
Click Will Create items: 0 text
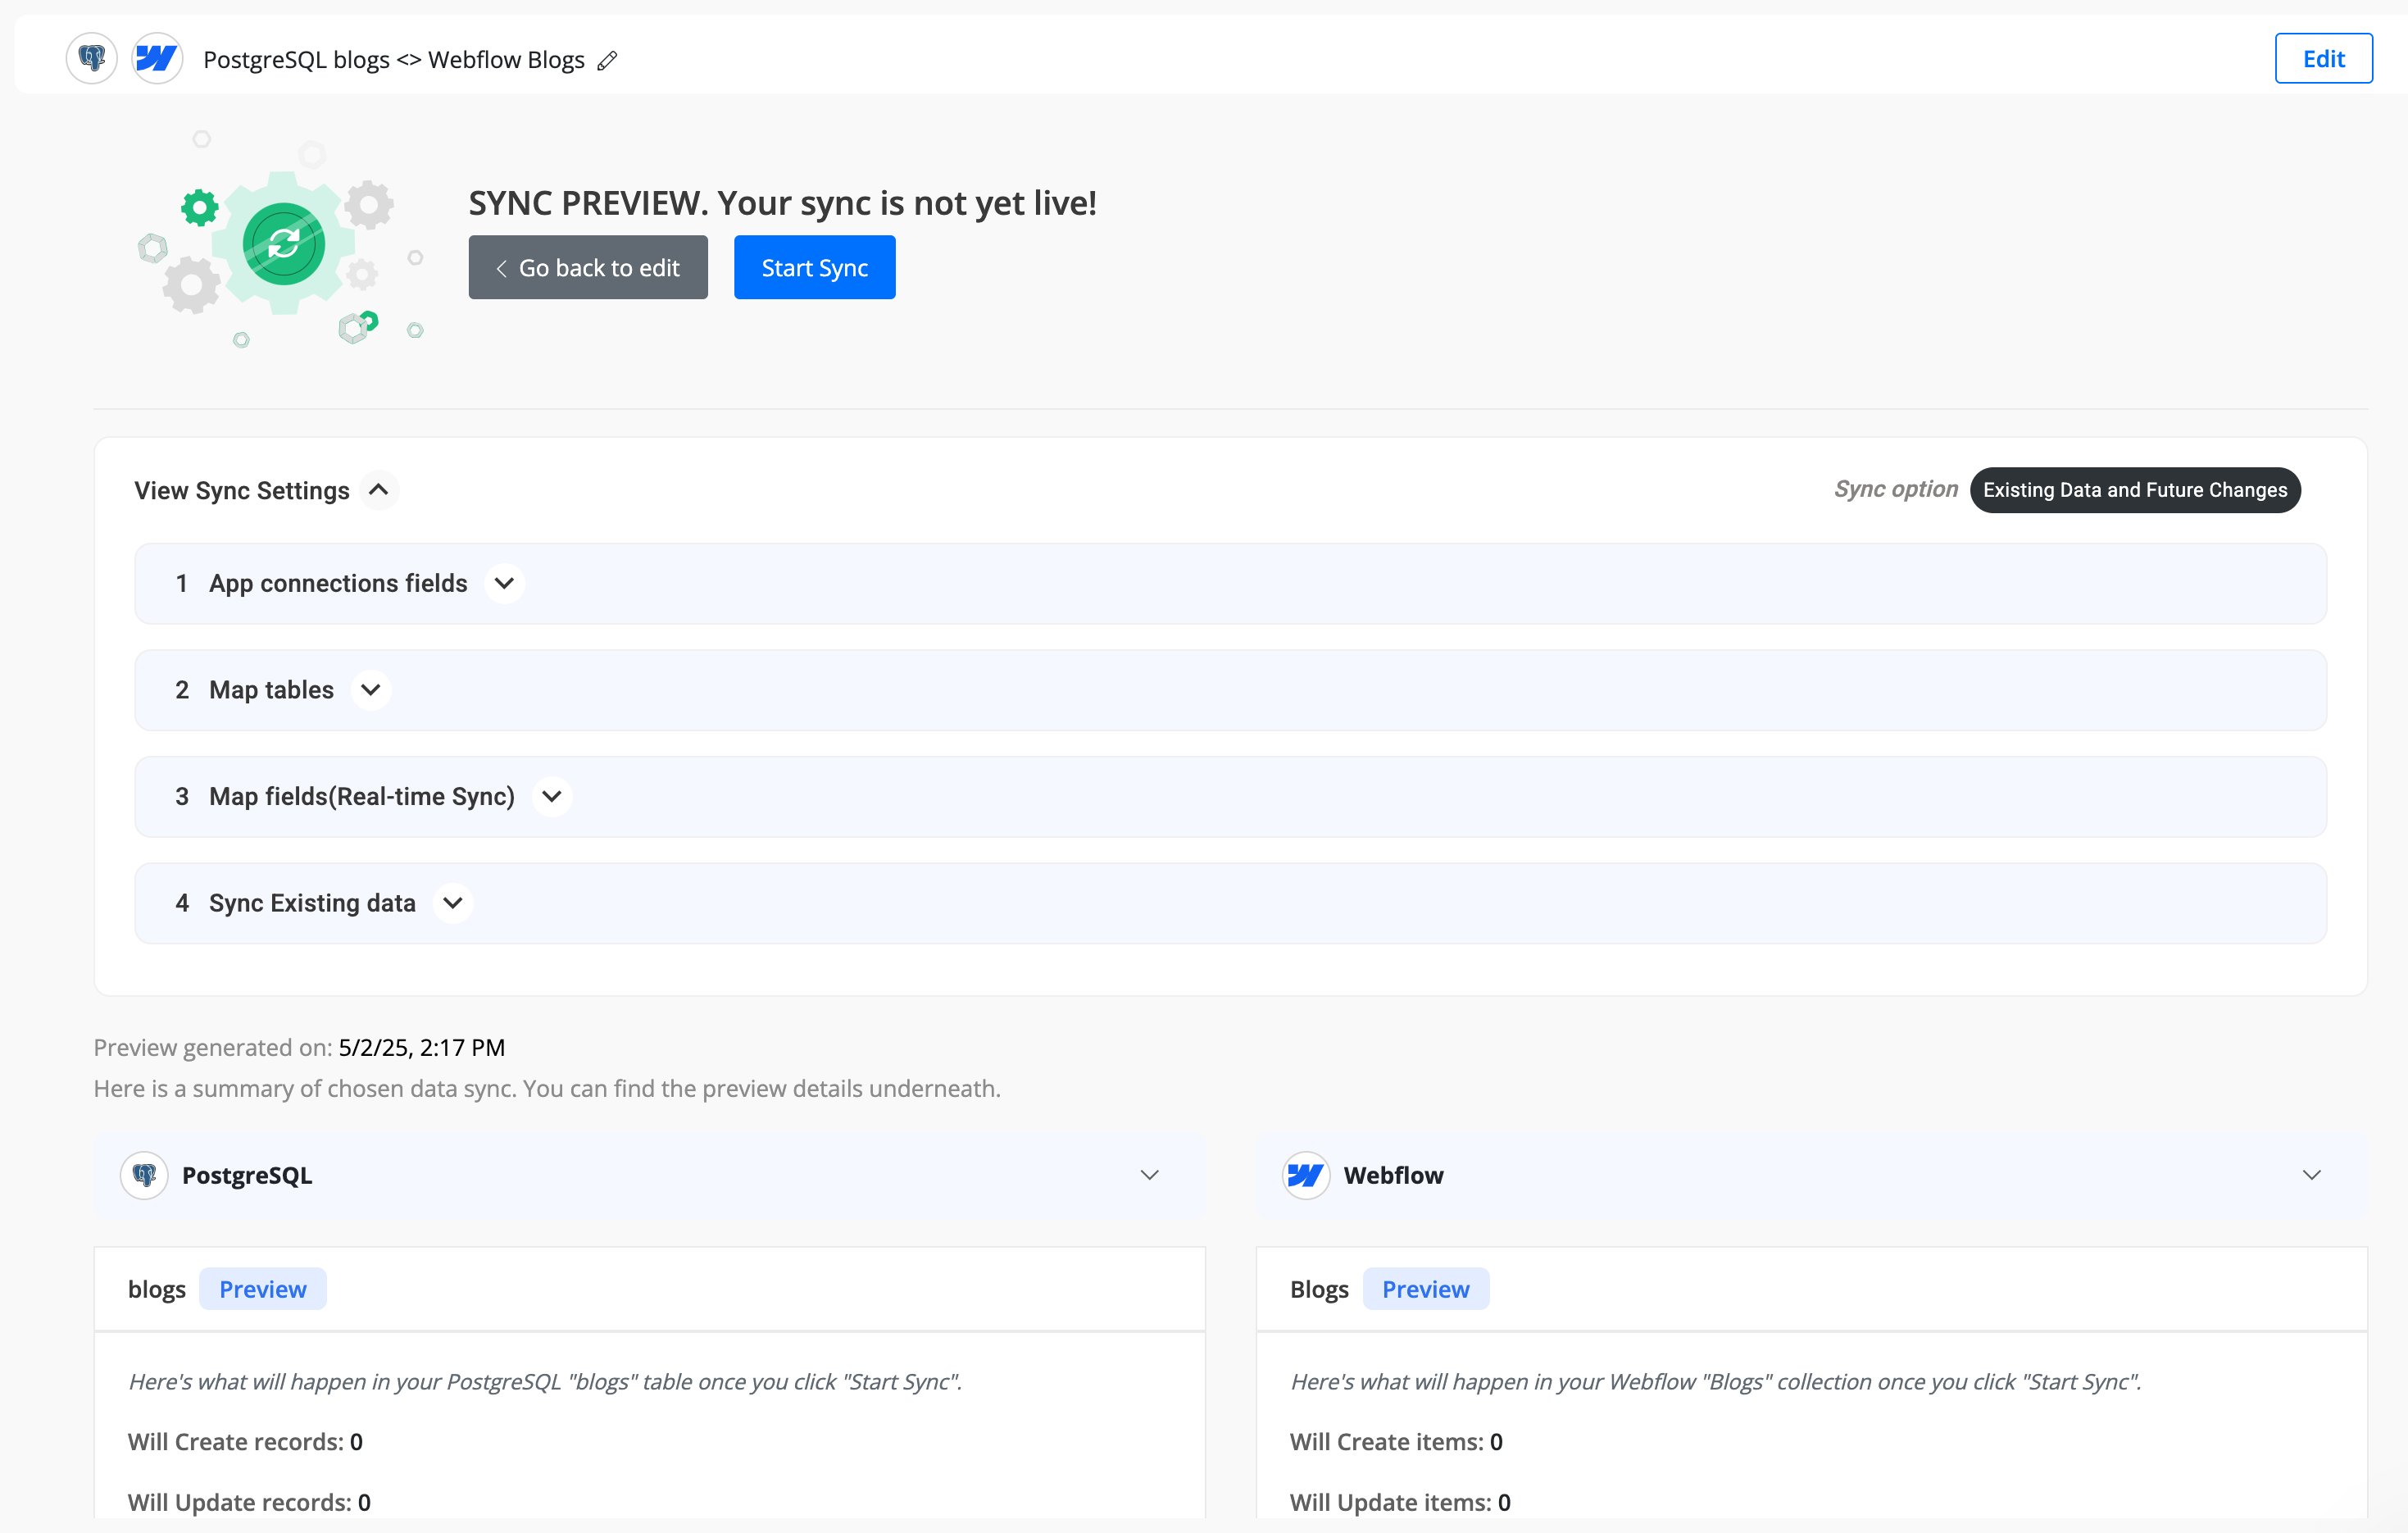coord(1396,1442)
